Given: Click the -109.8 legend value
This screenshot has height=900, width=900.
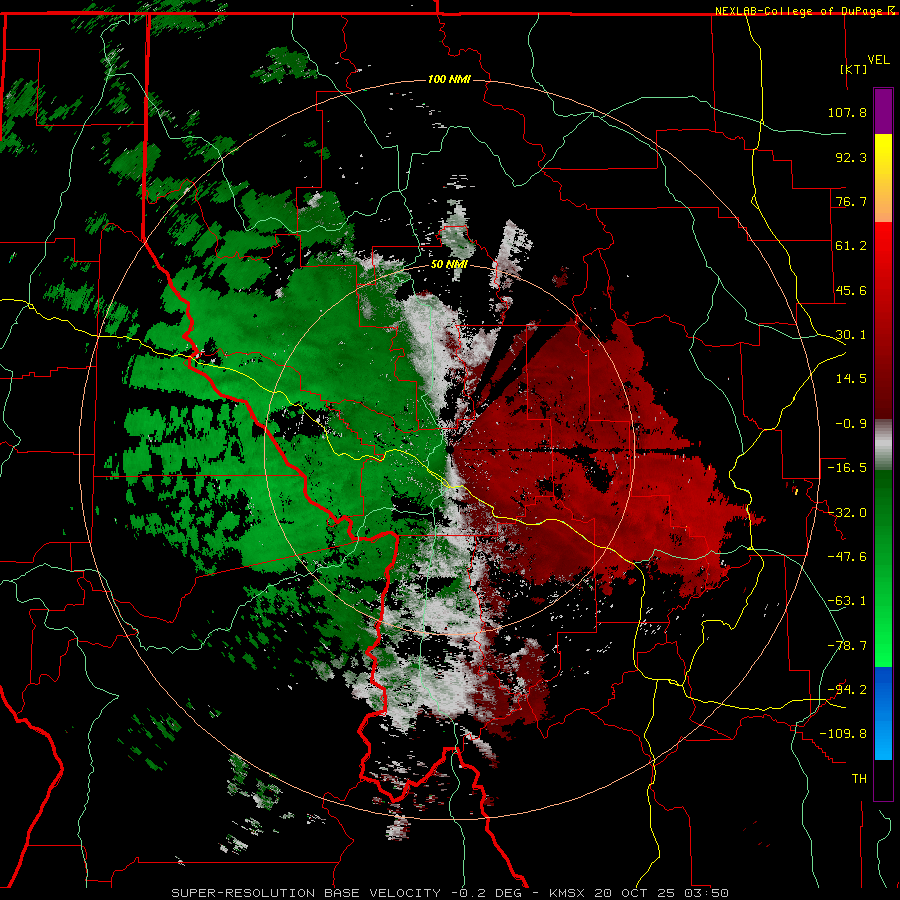Looking at the screenshot, I should pyautogui.click(x=843, y=734).
